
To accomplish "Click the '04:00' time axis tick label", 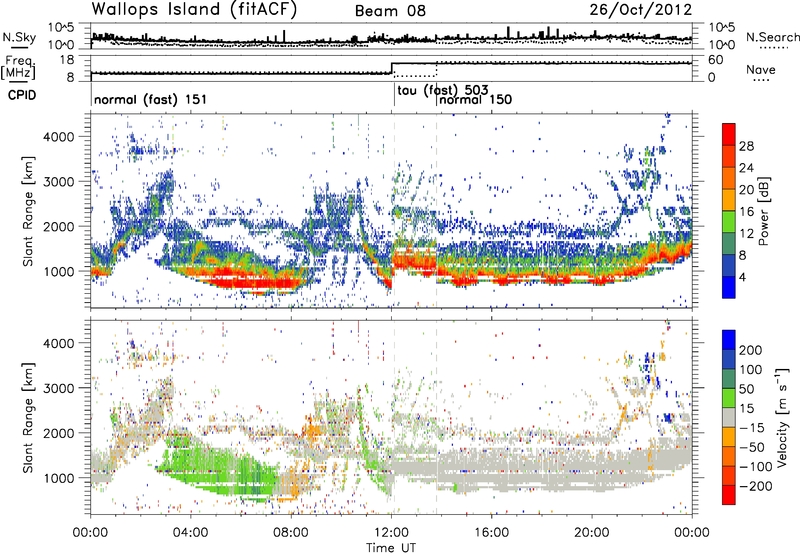I will (x=190, y=533).
